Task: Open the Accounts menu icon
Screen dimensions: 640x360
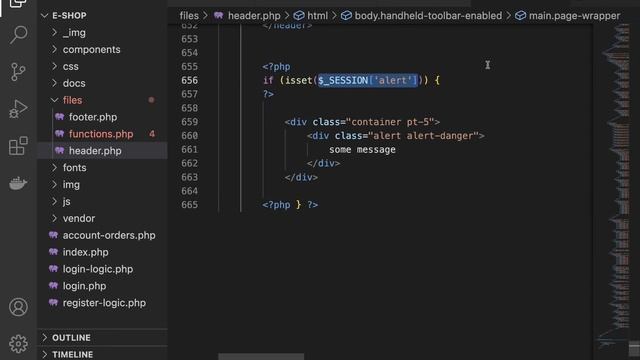Action: (18, 307)
